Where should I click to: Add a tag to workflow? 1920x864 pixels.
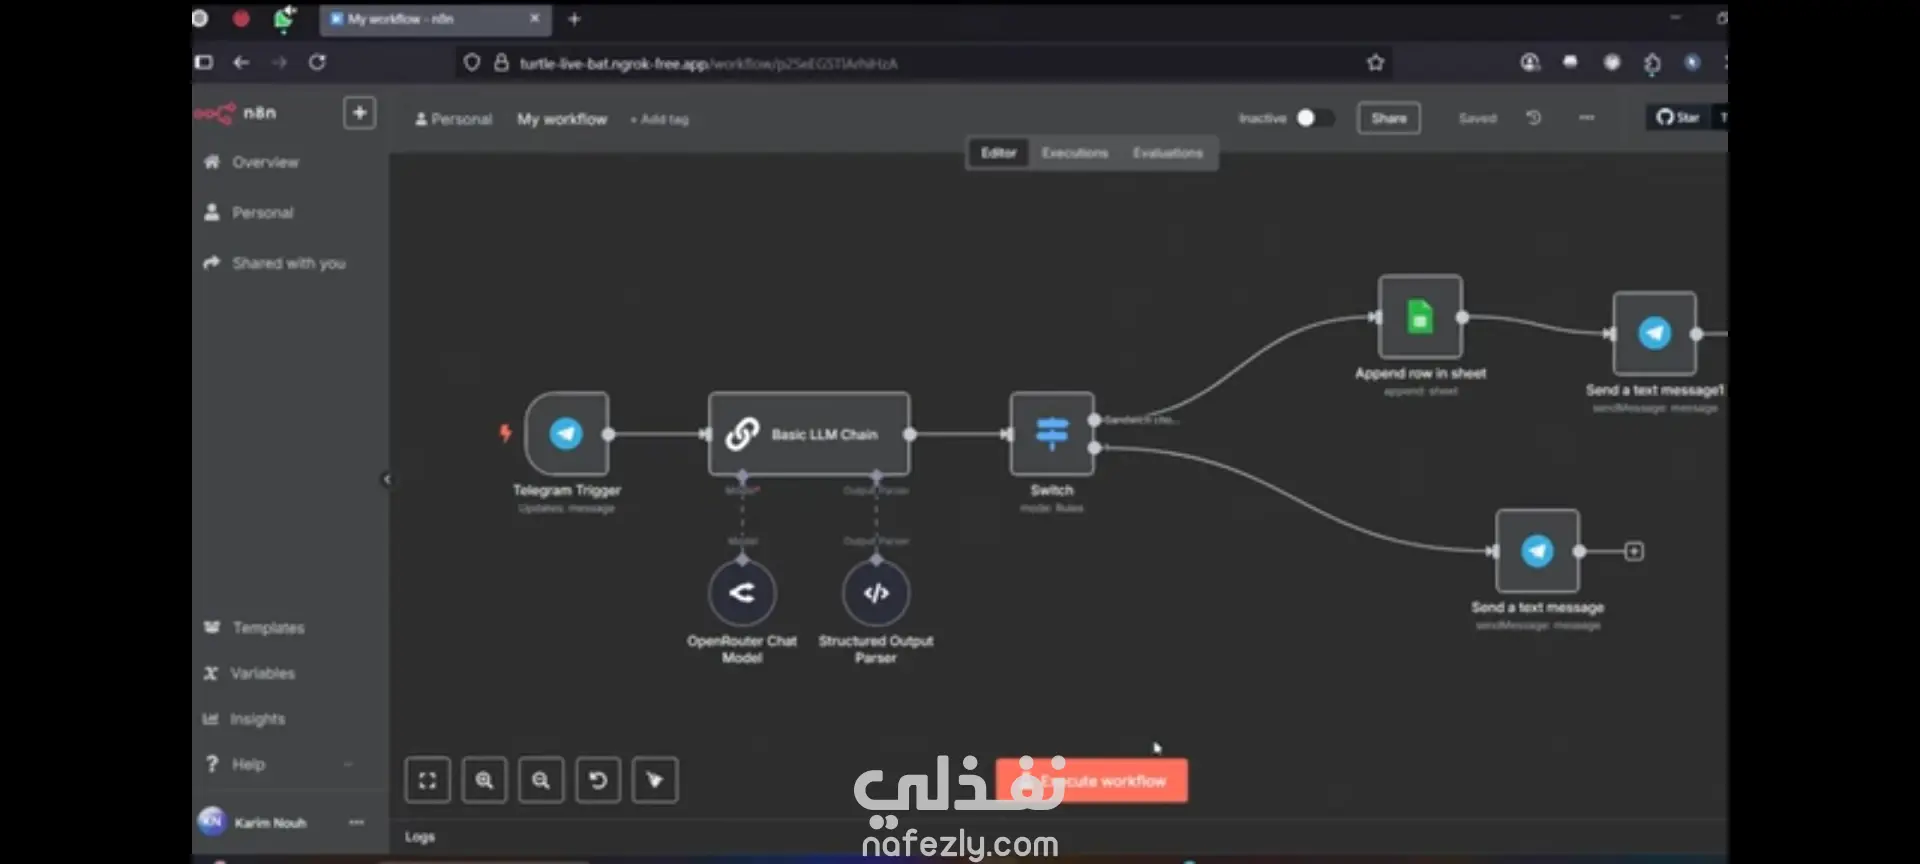[660, 120]
